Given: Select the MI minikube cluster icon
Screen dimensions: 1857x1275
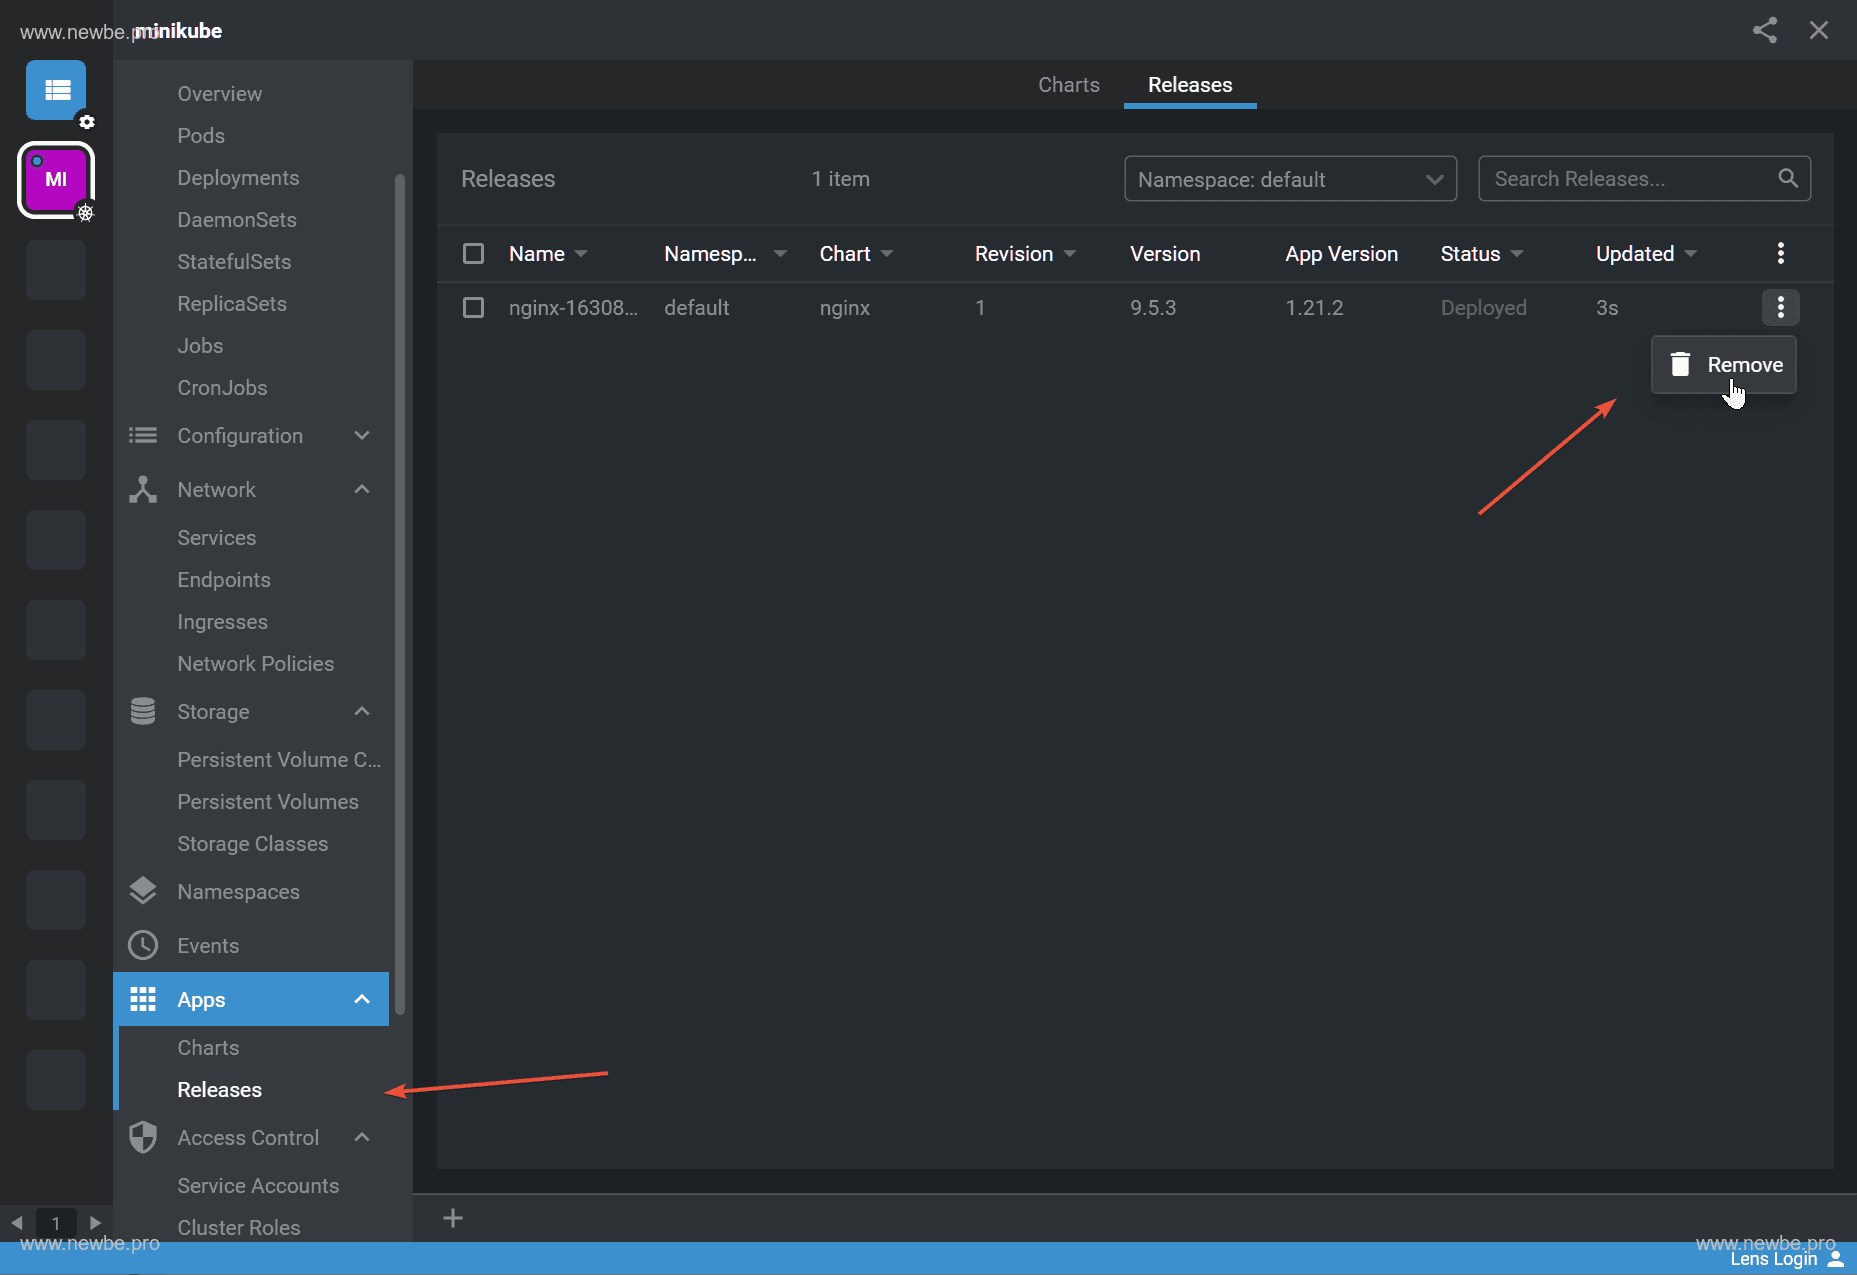Looking at the screenshot, I should tap(56, 180).
